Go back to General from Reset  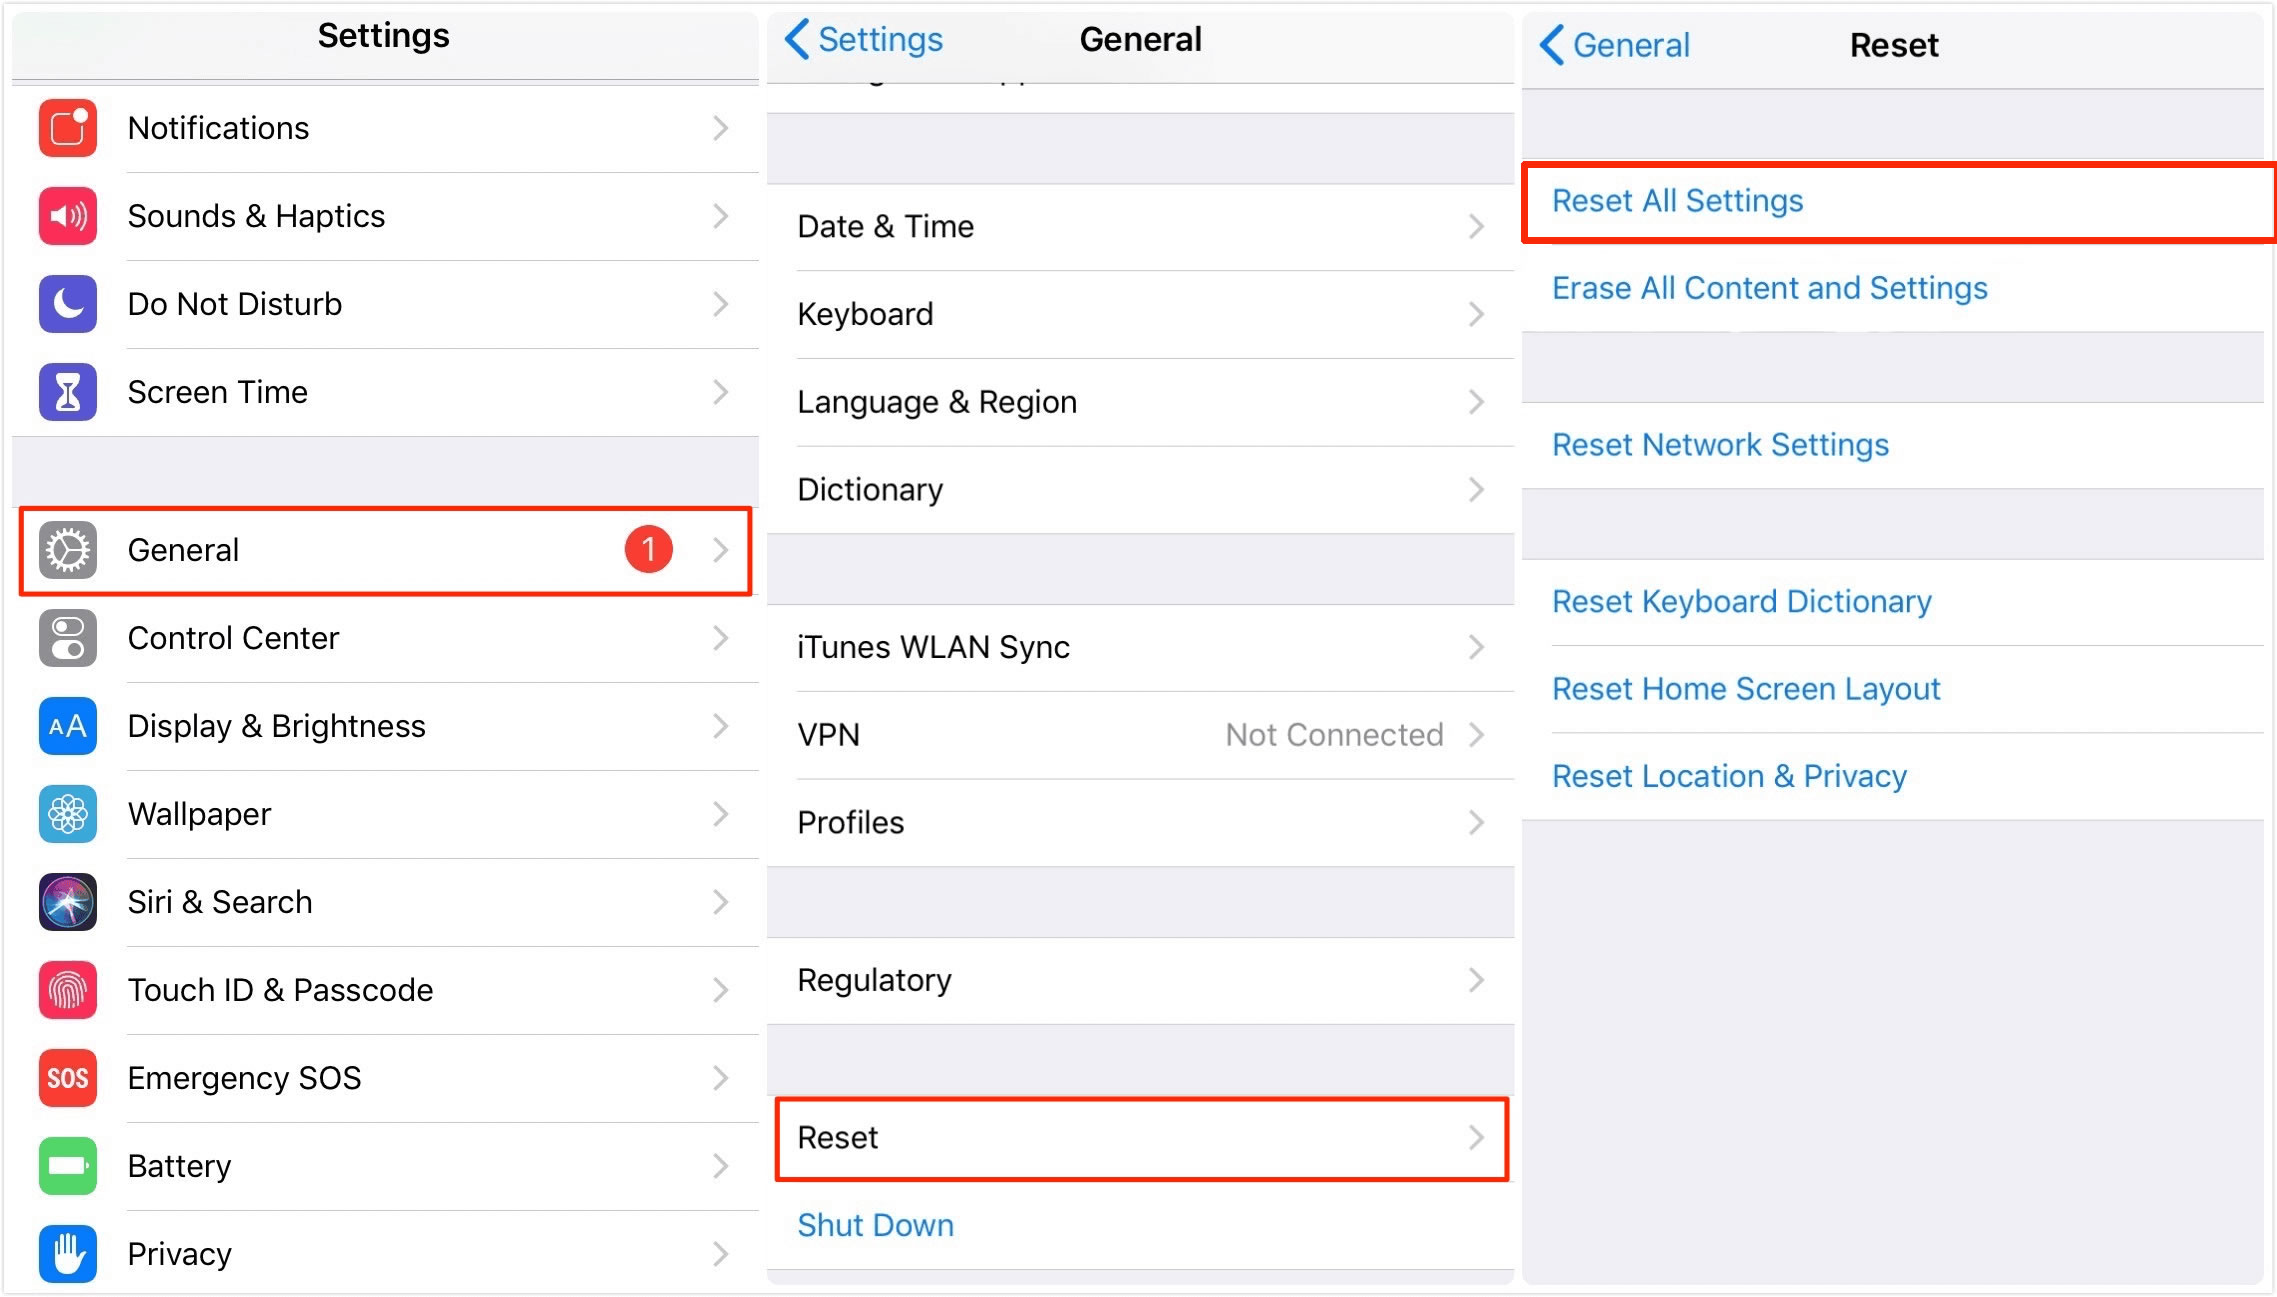click(x=1615, y=45)
